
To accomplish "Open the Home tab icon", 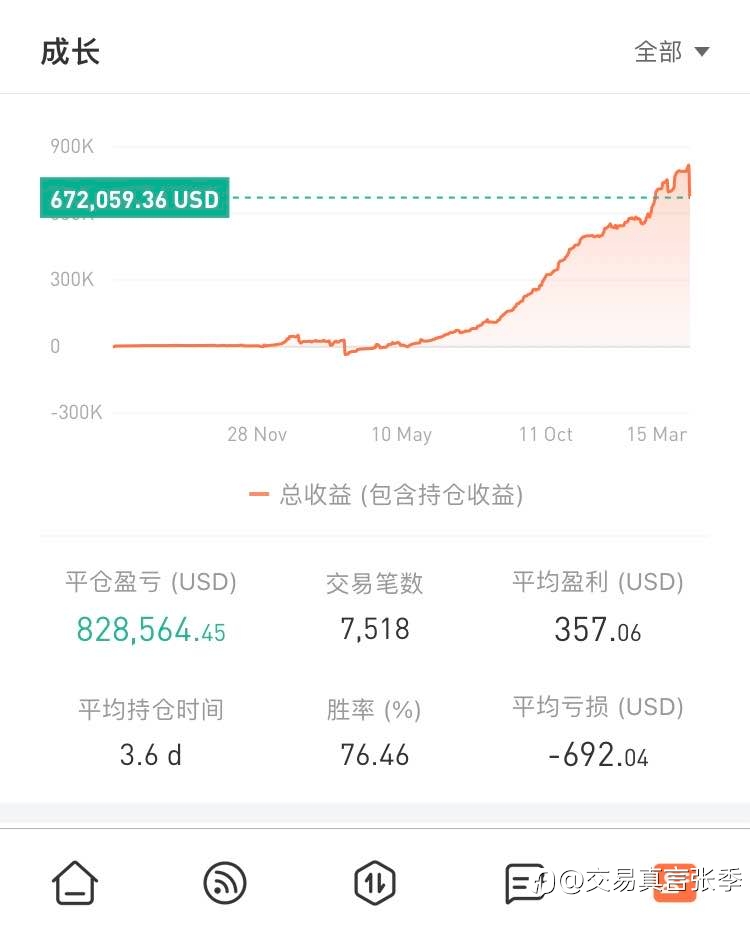I will click(x=75, y=882).
